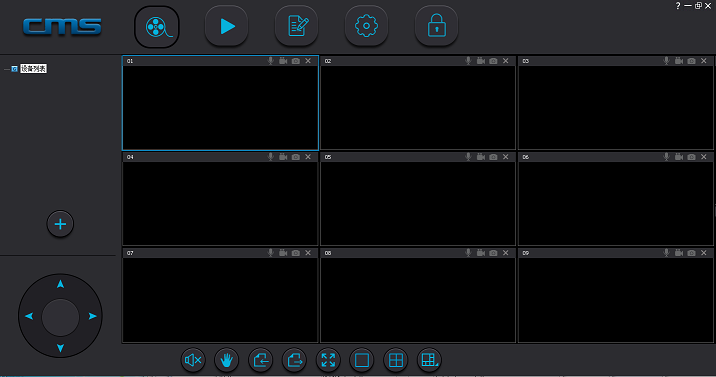The height and width of the screenshot is (377, 716).
Task: Close channel 01 video
Action: (308, 61)
